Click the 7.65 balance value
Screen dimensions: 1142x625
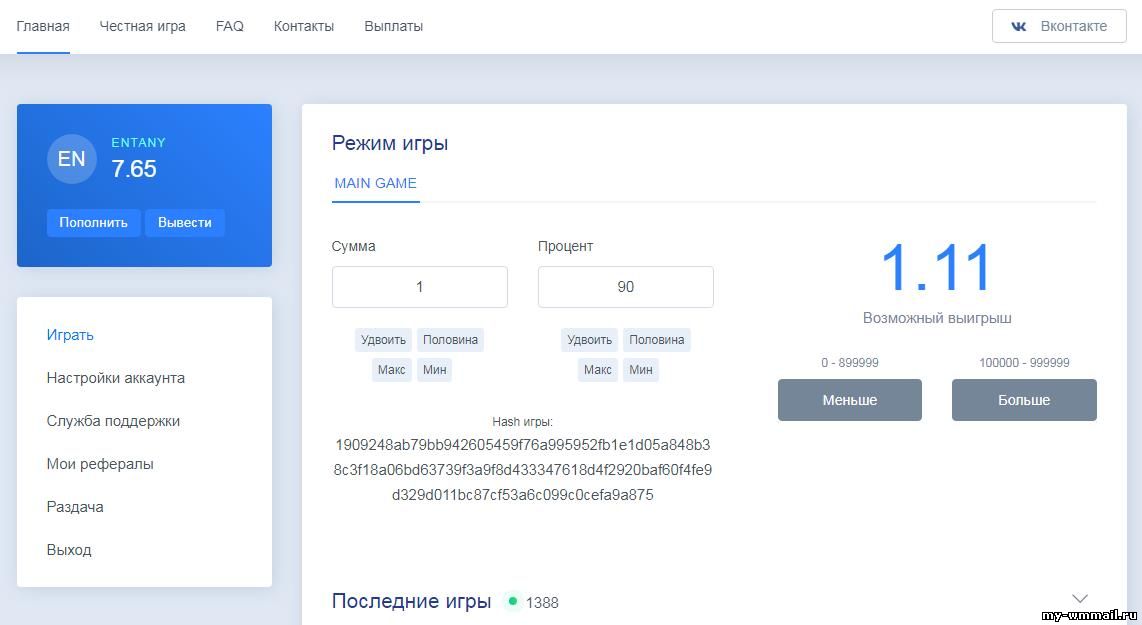(x=134, y=169)
